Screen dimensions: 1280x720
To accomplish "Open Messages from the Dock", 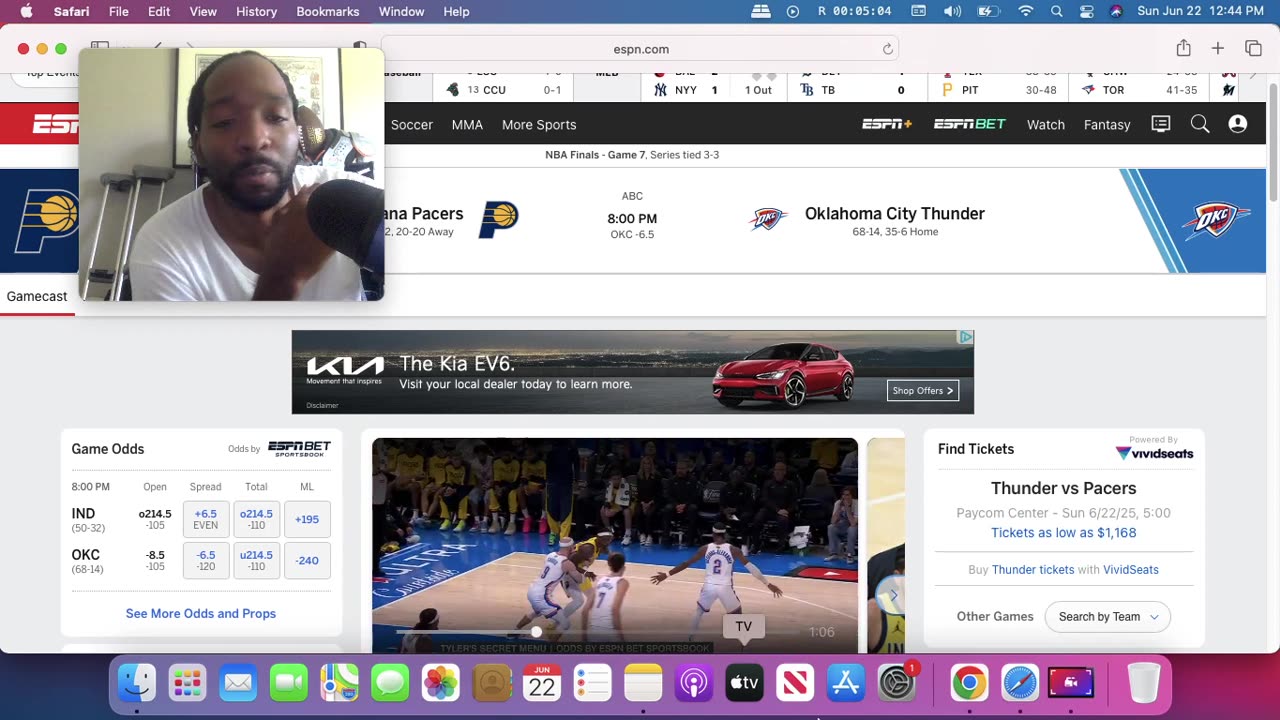I will 390,683.
